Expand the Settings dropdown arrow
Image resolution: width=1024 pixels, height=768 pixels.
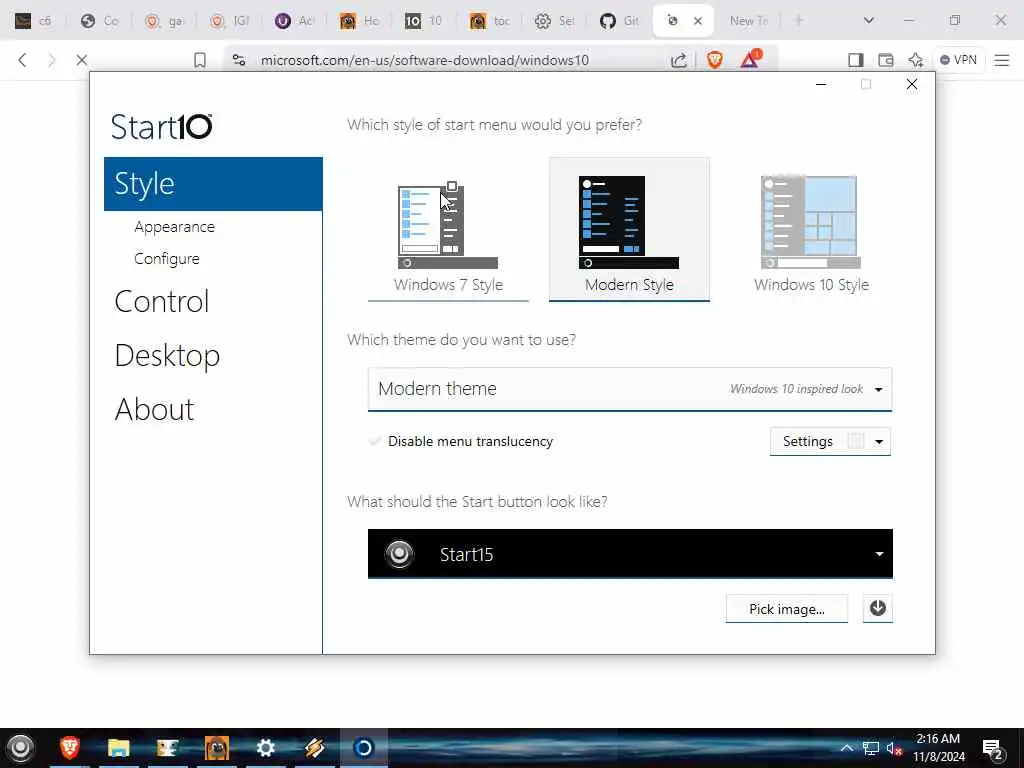tap(879, 442)
